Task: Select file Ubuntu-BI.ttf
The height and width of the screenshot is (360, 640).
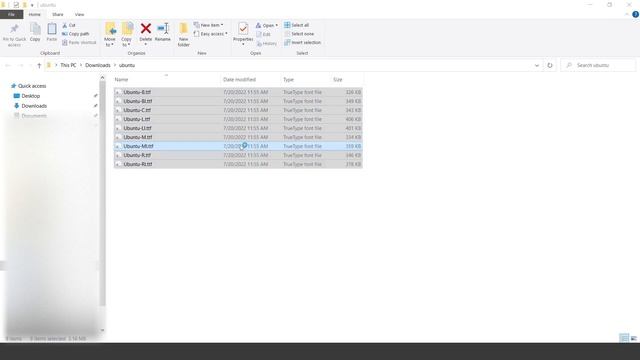Action: point(238,101)
